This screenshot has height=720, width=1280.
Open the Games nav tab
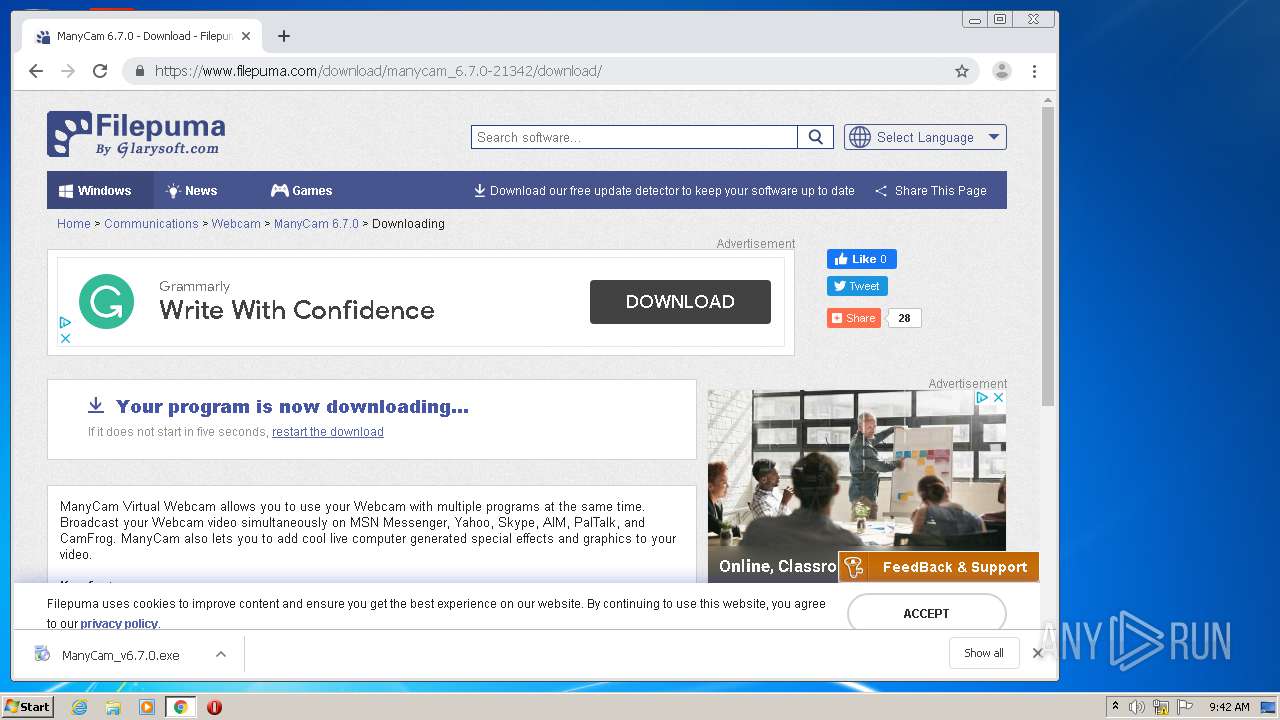pos(302,190)
